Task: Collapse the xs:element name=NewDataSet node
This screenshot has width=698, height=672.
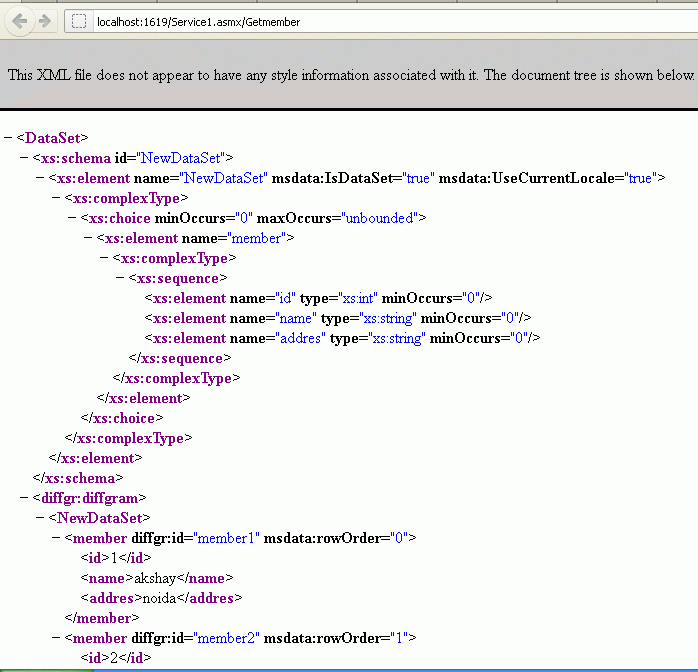Action: 40,178
